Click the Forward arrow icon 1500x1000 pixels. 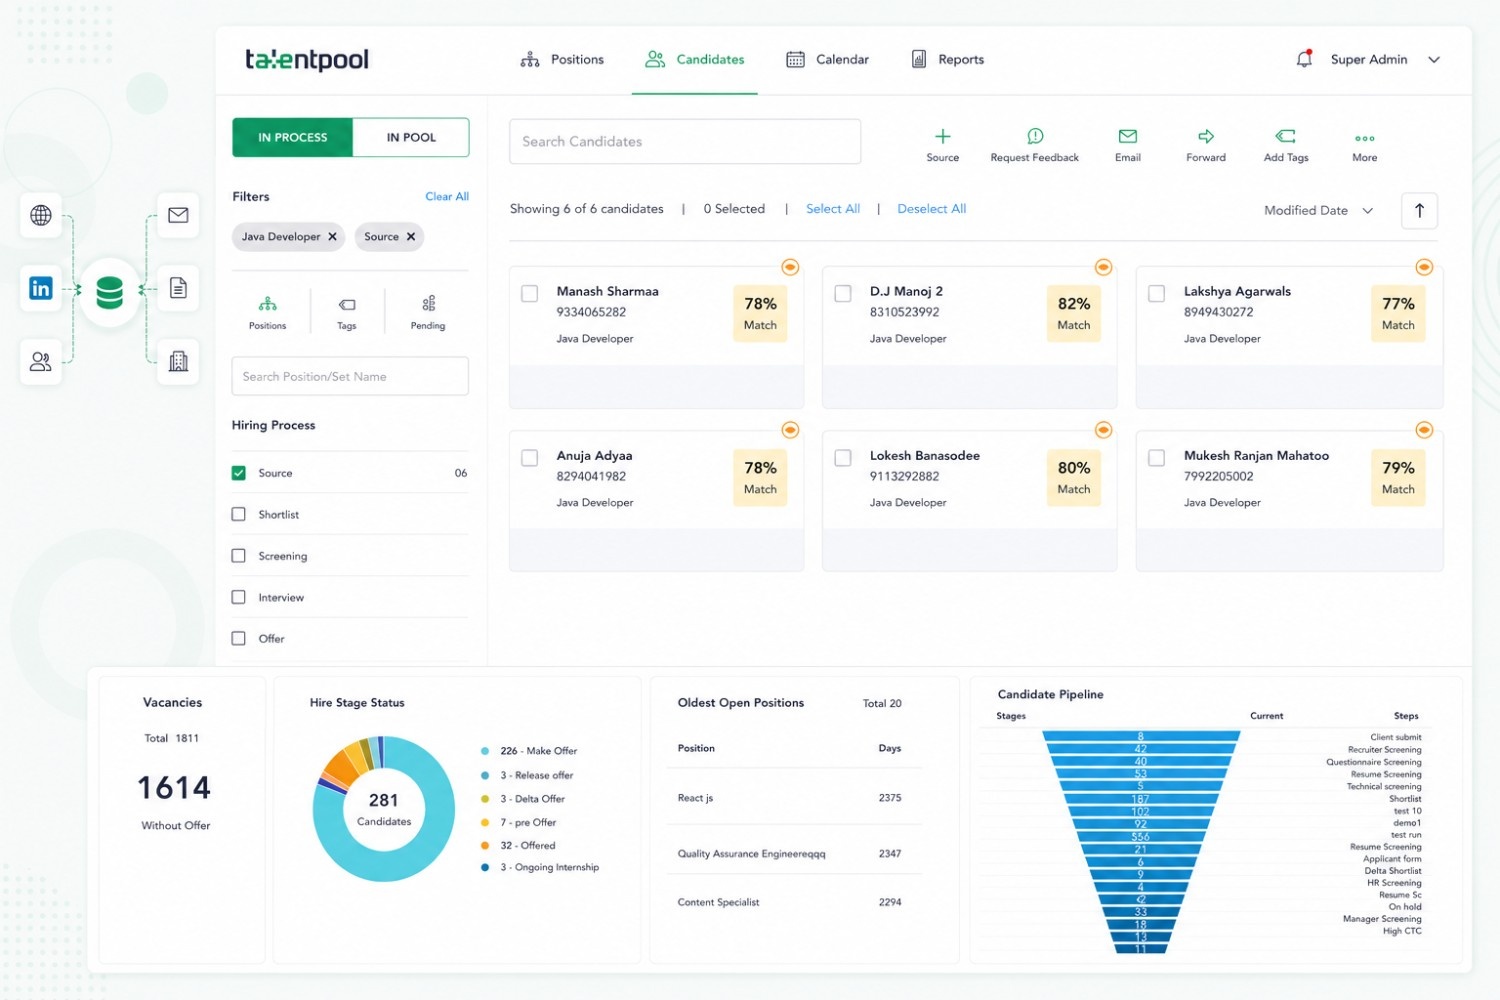[1206, 136]
